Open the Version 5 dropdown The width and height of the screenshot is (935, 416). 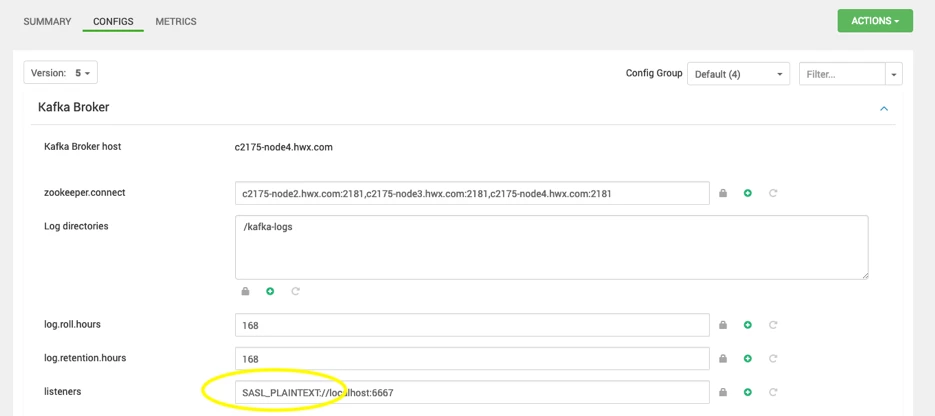click(60, 73)
